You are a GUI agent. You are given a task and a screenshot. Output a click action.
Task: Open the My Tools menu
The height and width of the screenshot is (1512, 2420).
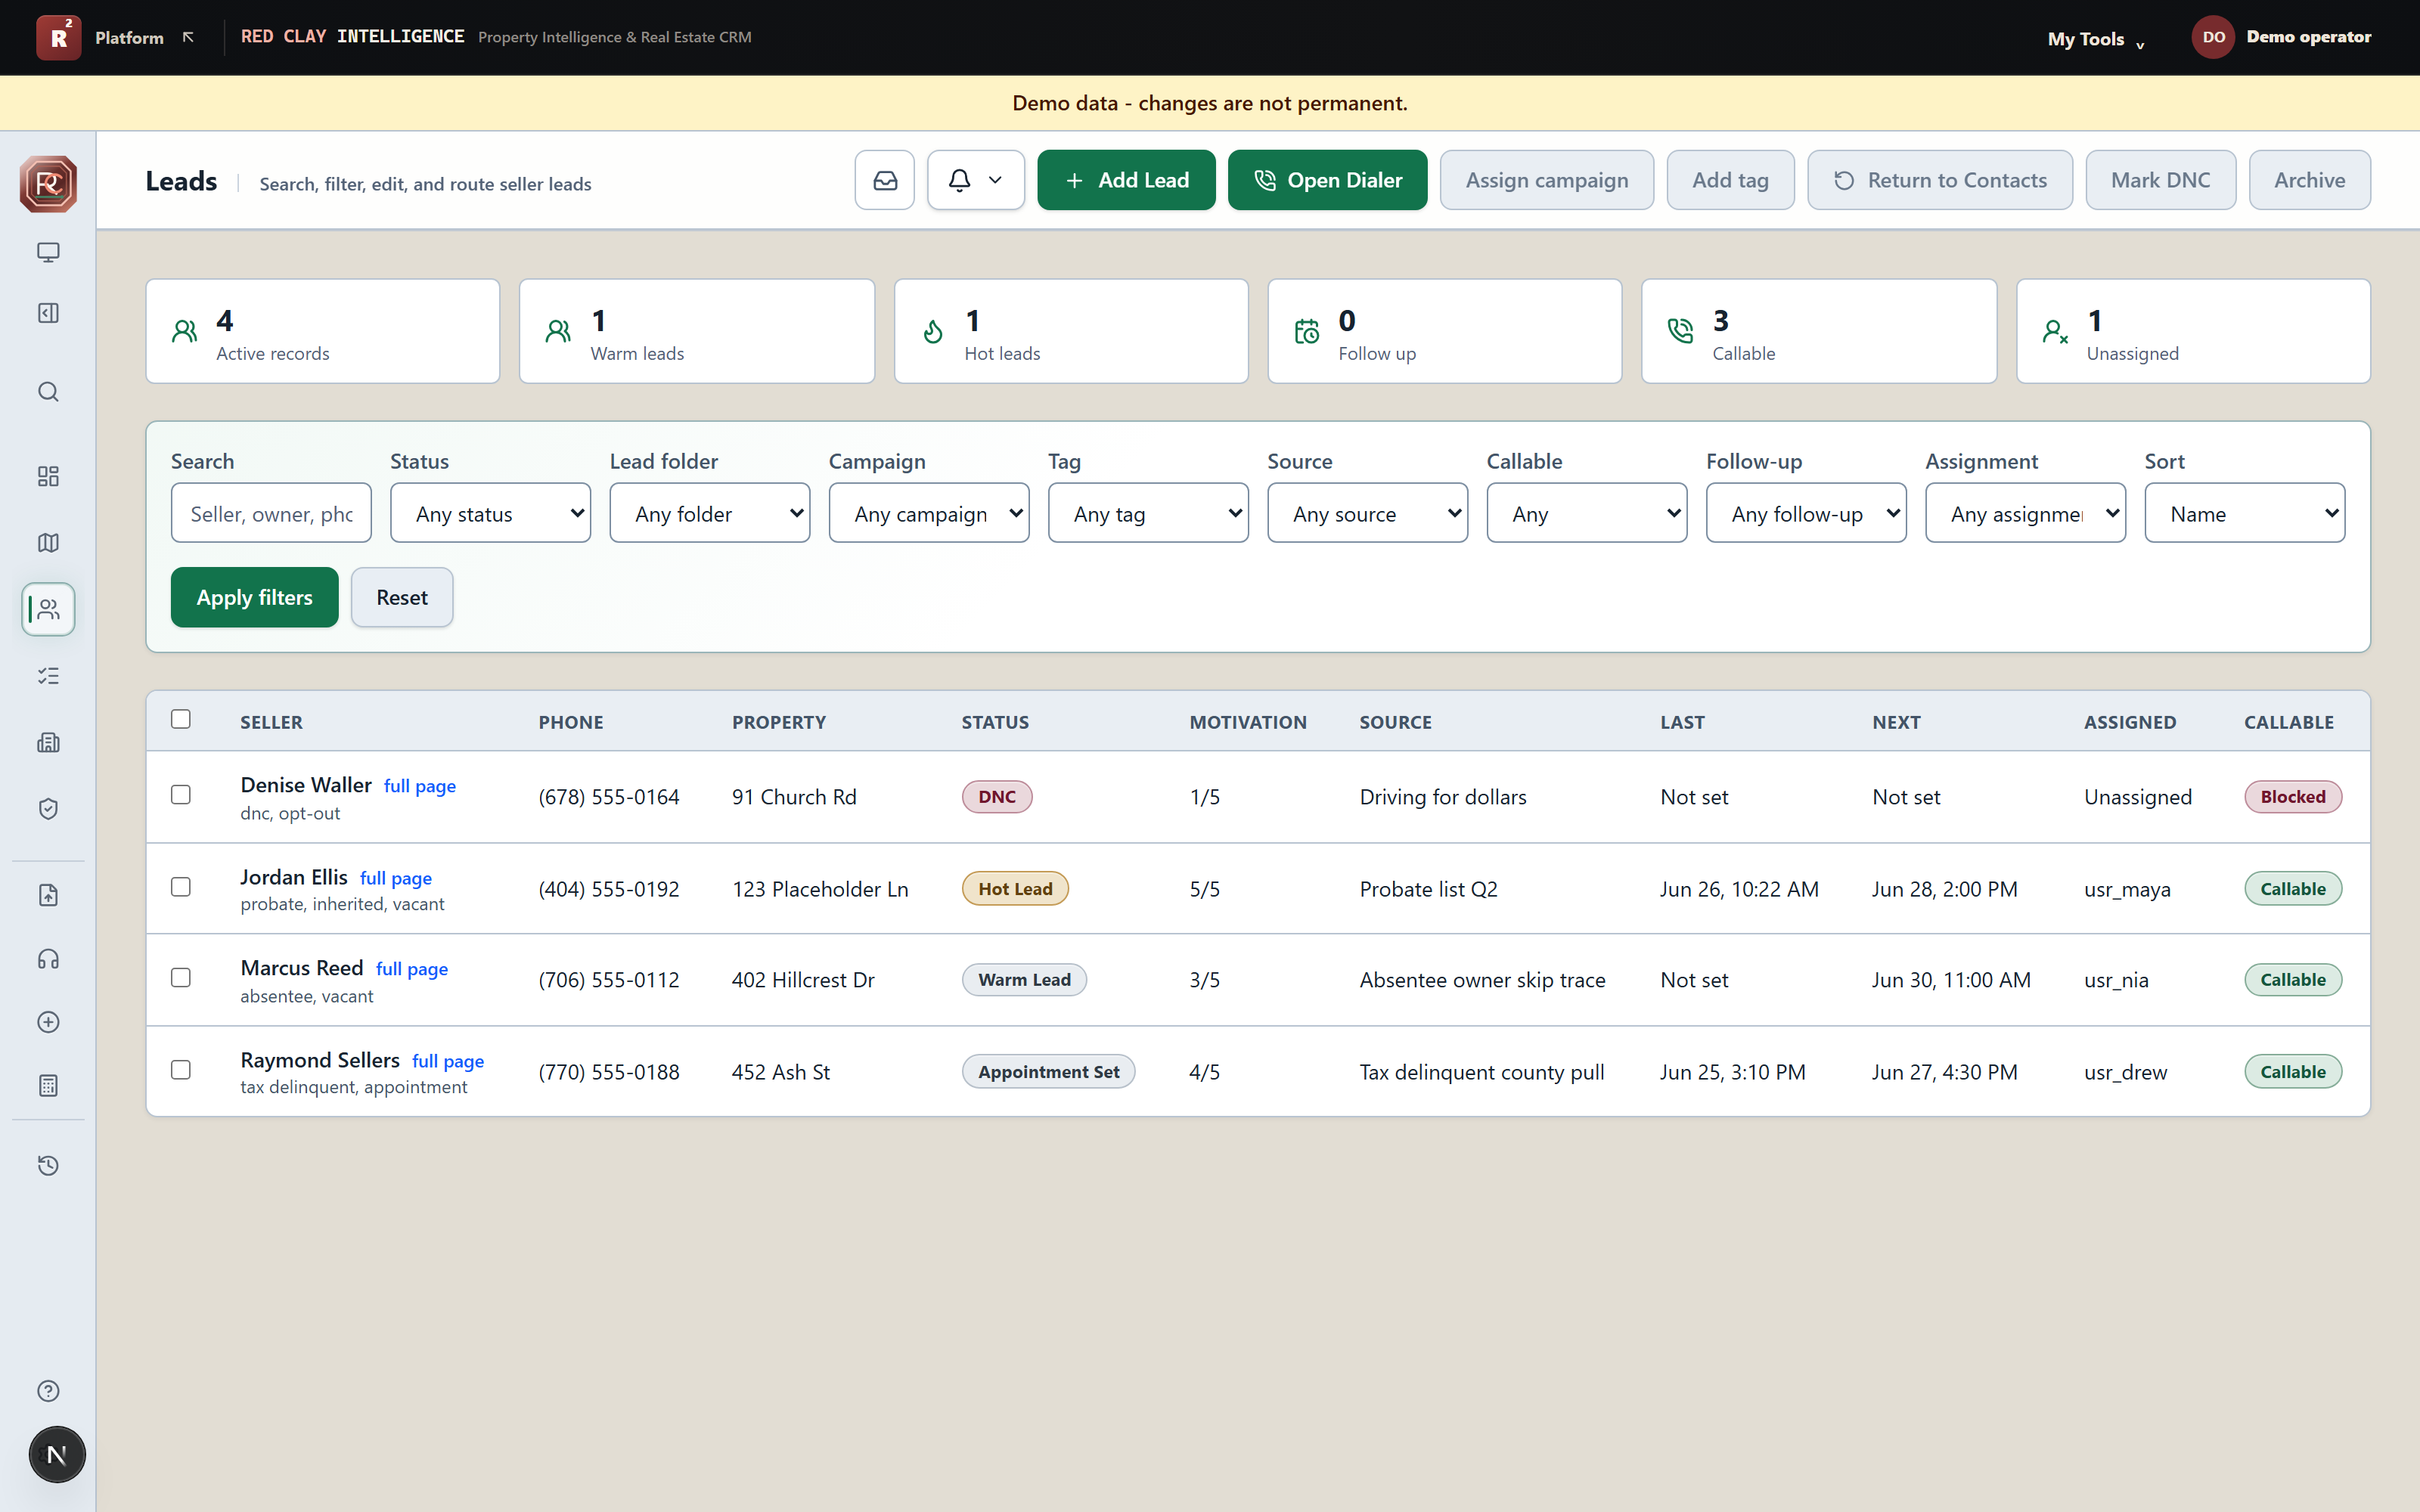[2096, 39]
